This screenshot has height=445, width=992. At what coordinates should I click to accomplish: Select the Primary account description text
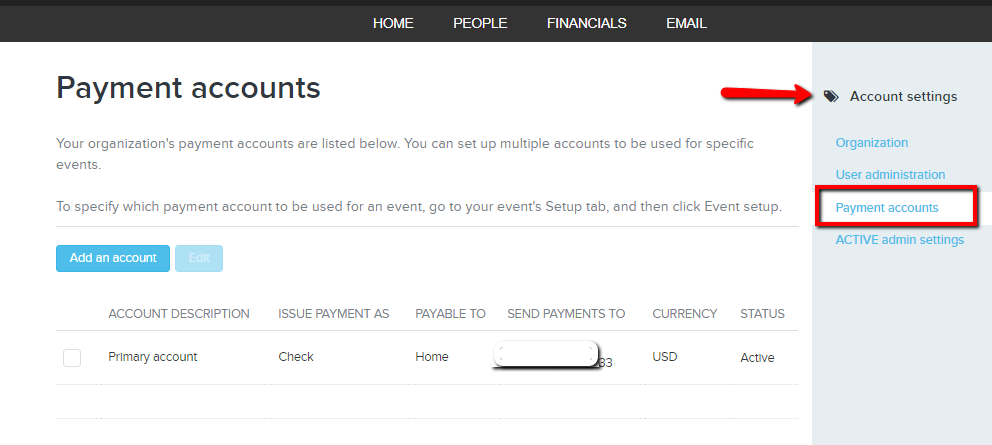click(152, 357)
